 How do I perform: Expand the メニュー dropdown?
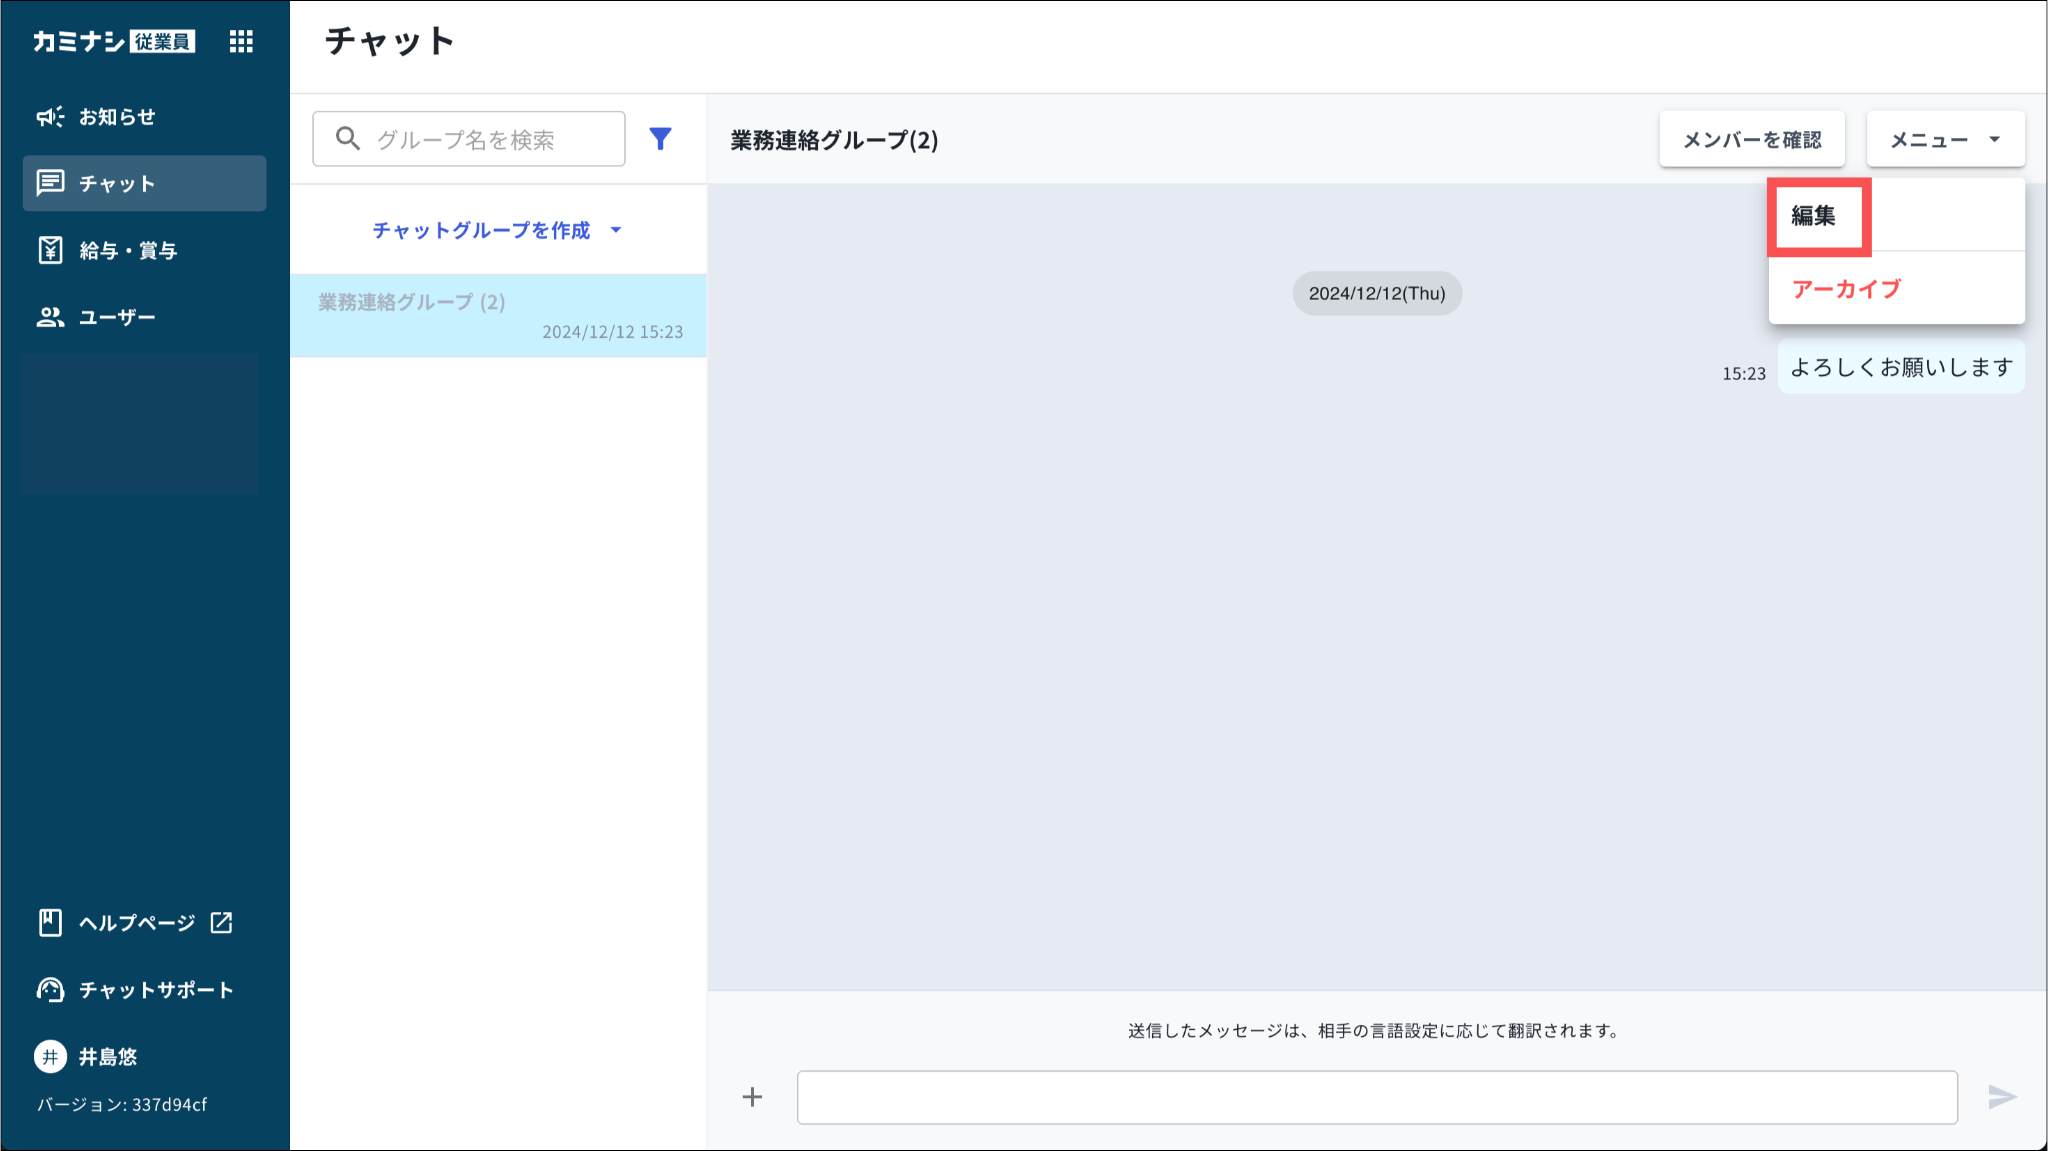(1944, 140)
